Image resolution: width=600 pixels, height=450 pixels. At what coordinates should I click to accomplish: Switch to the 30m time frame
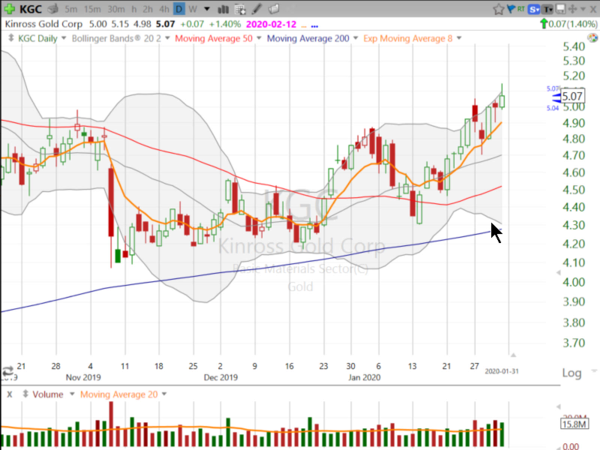point(116,9)
